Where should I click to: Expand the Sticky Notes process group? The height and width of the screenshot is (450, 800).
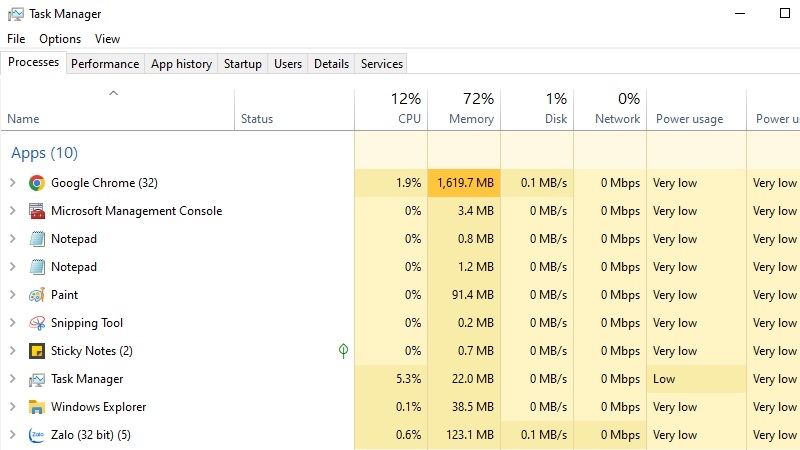12,351
